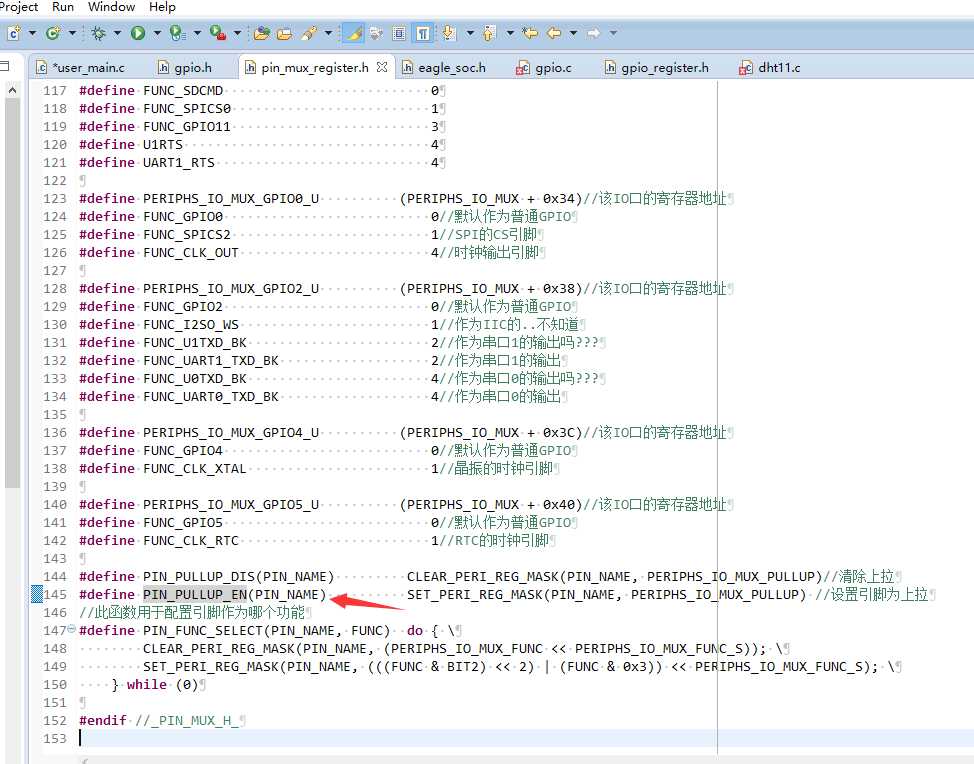Open dropdown next to New C file icon
The height and width of the screenshot is (764, 974).
32,33
